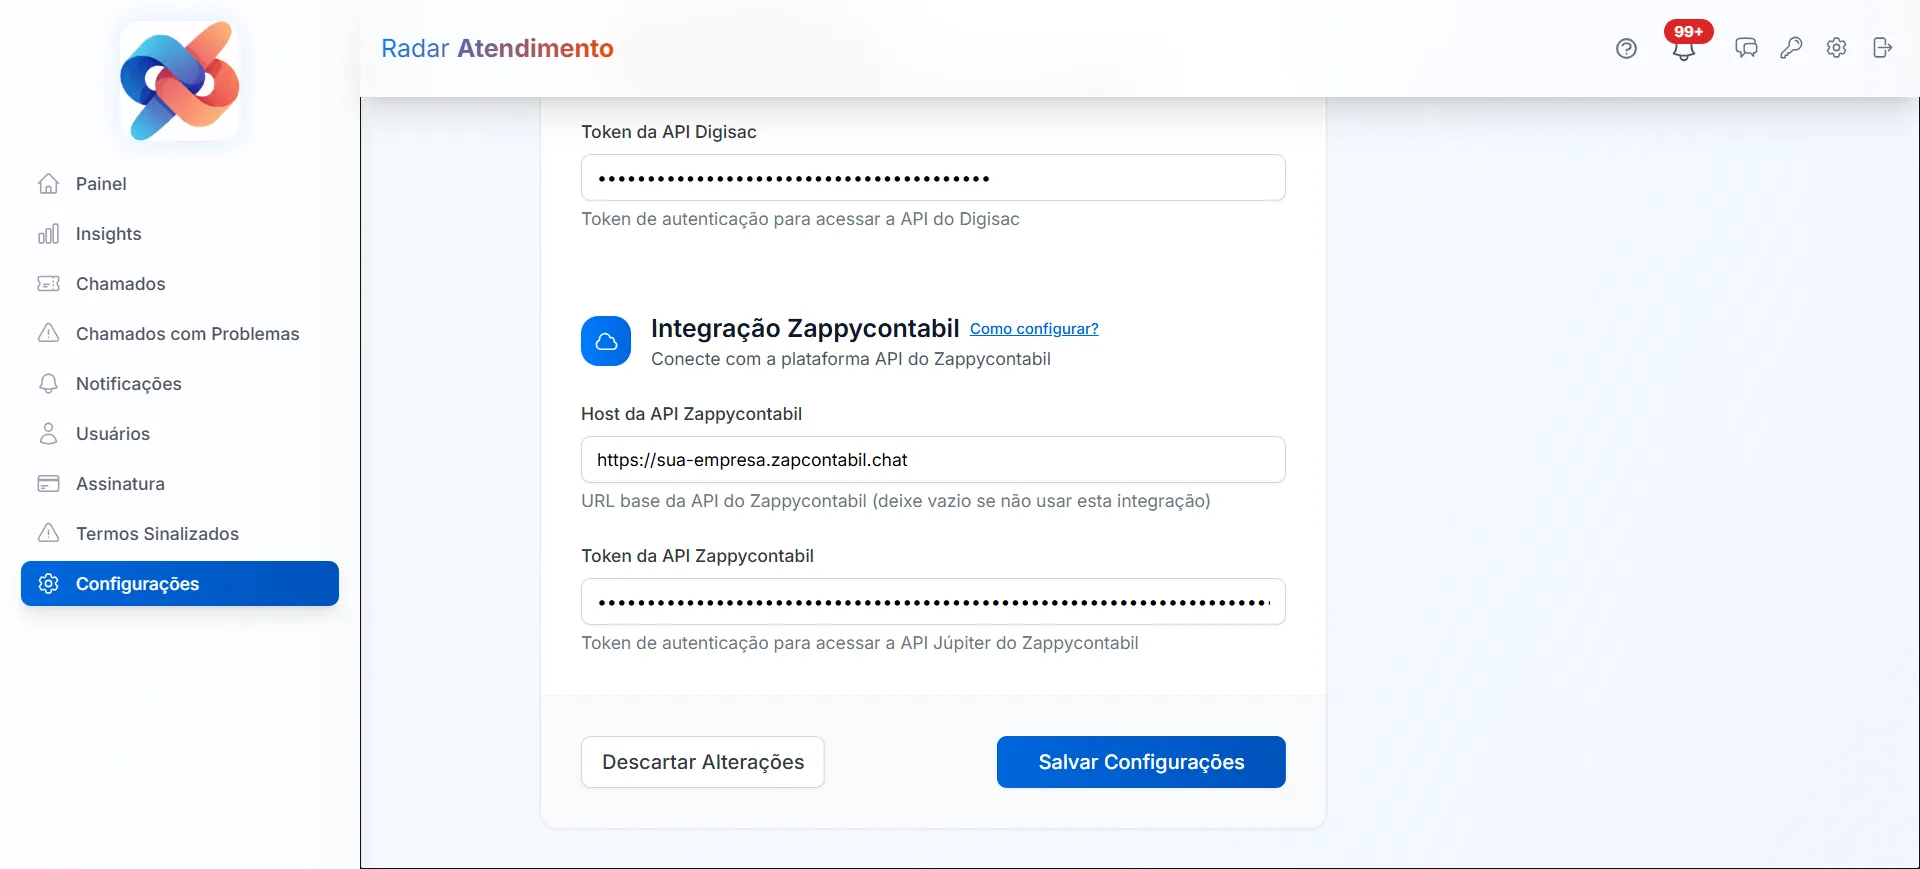Image resolution: width=1920 pixels, height=869 pixels.
Task: Select the Chamados chat icon
Action: click(49, 284)
